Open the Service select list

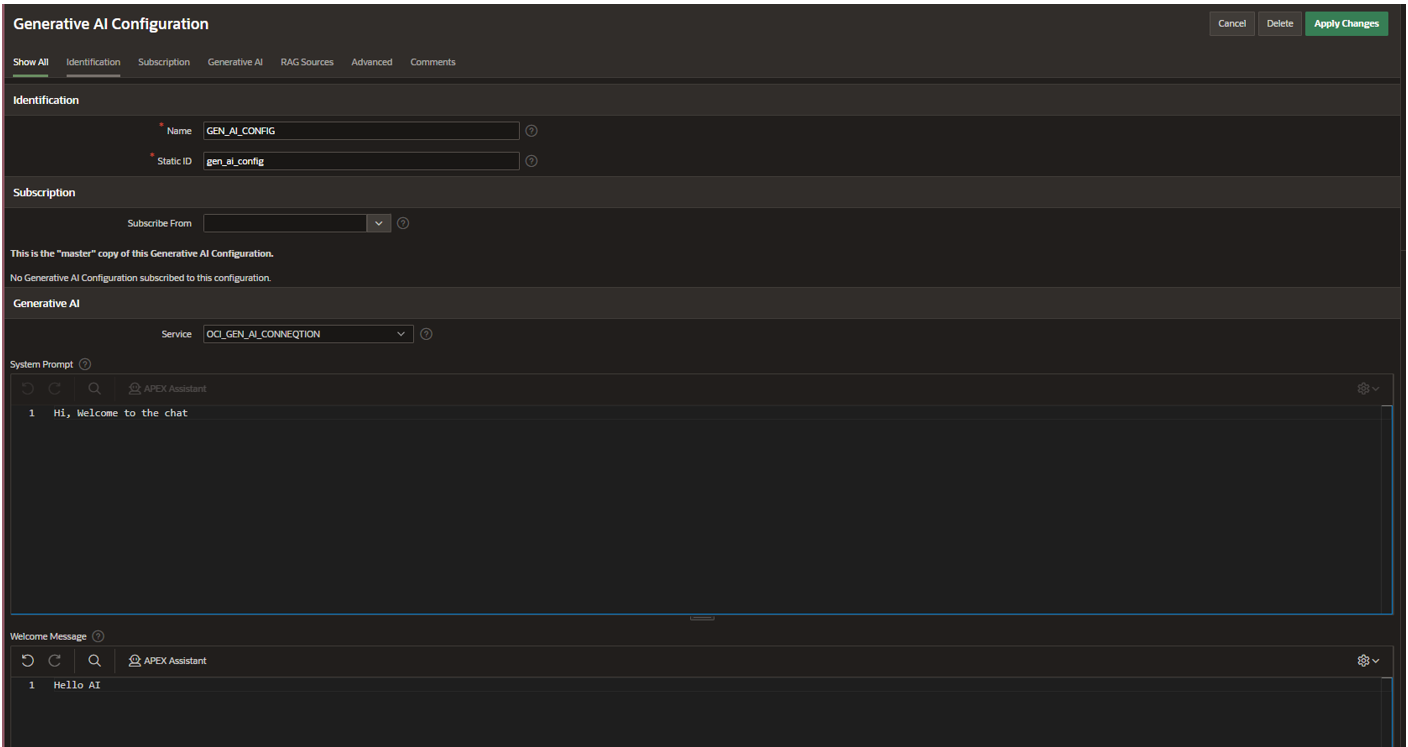pos(308,334)
